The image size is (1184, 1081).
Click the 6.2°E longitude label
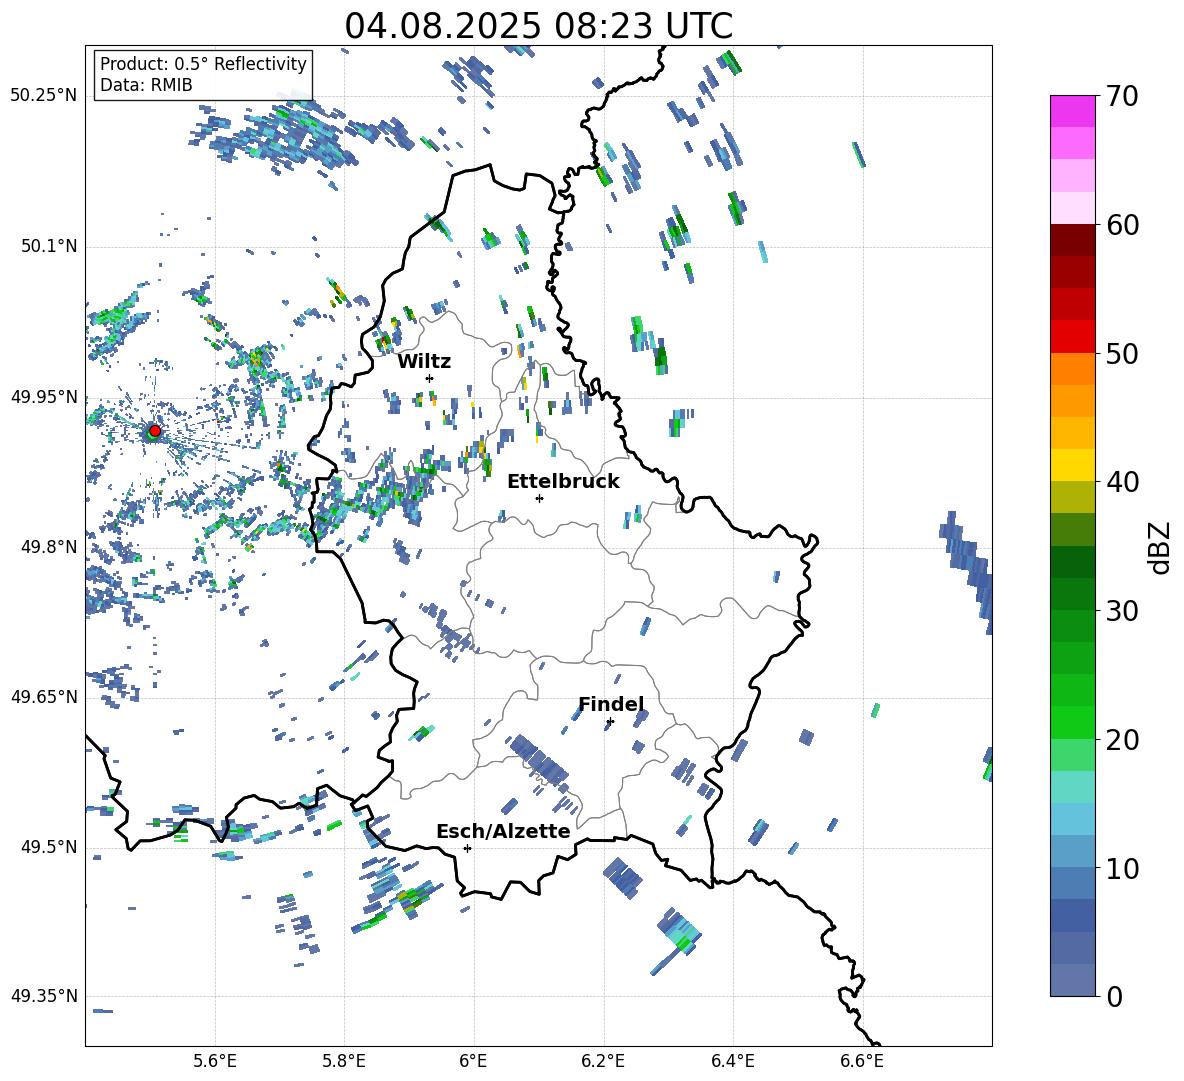(603, 1061)
